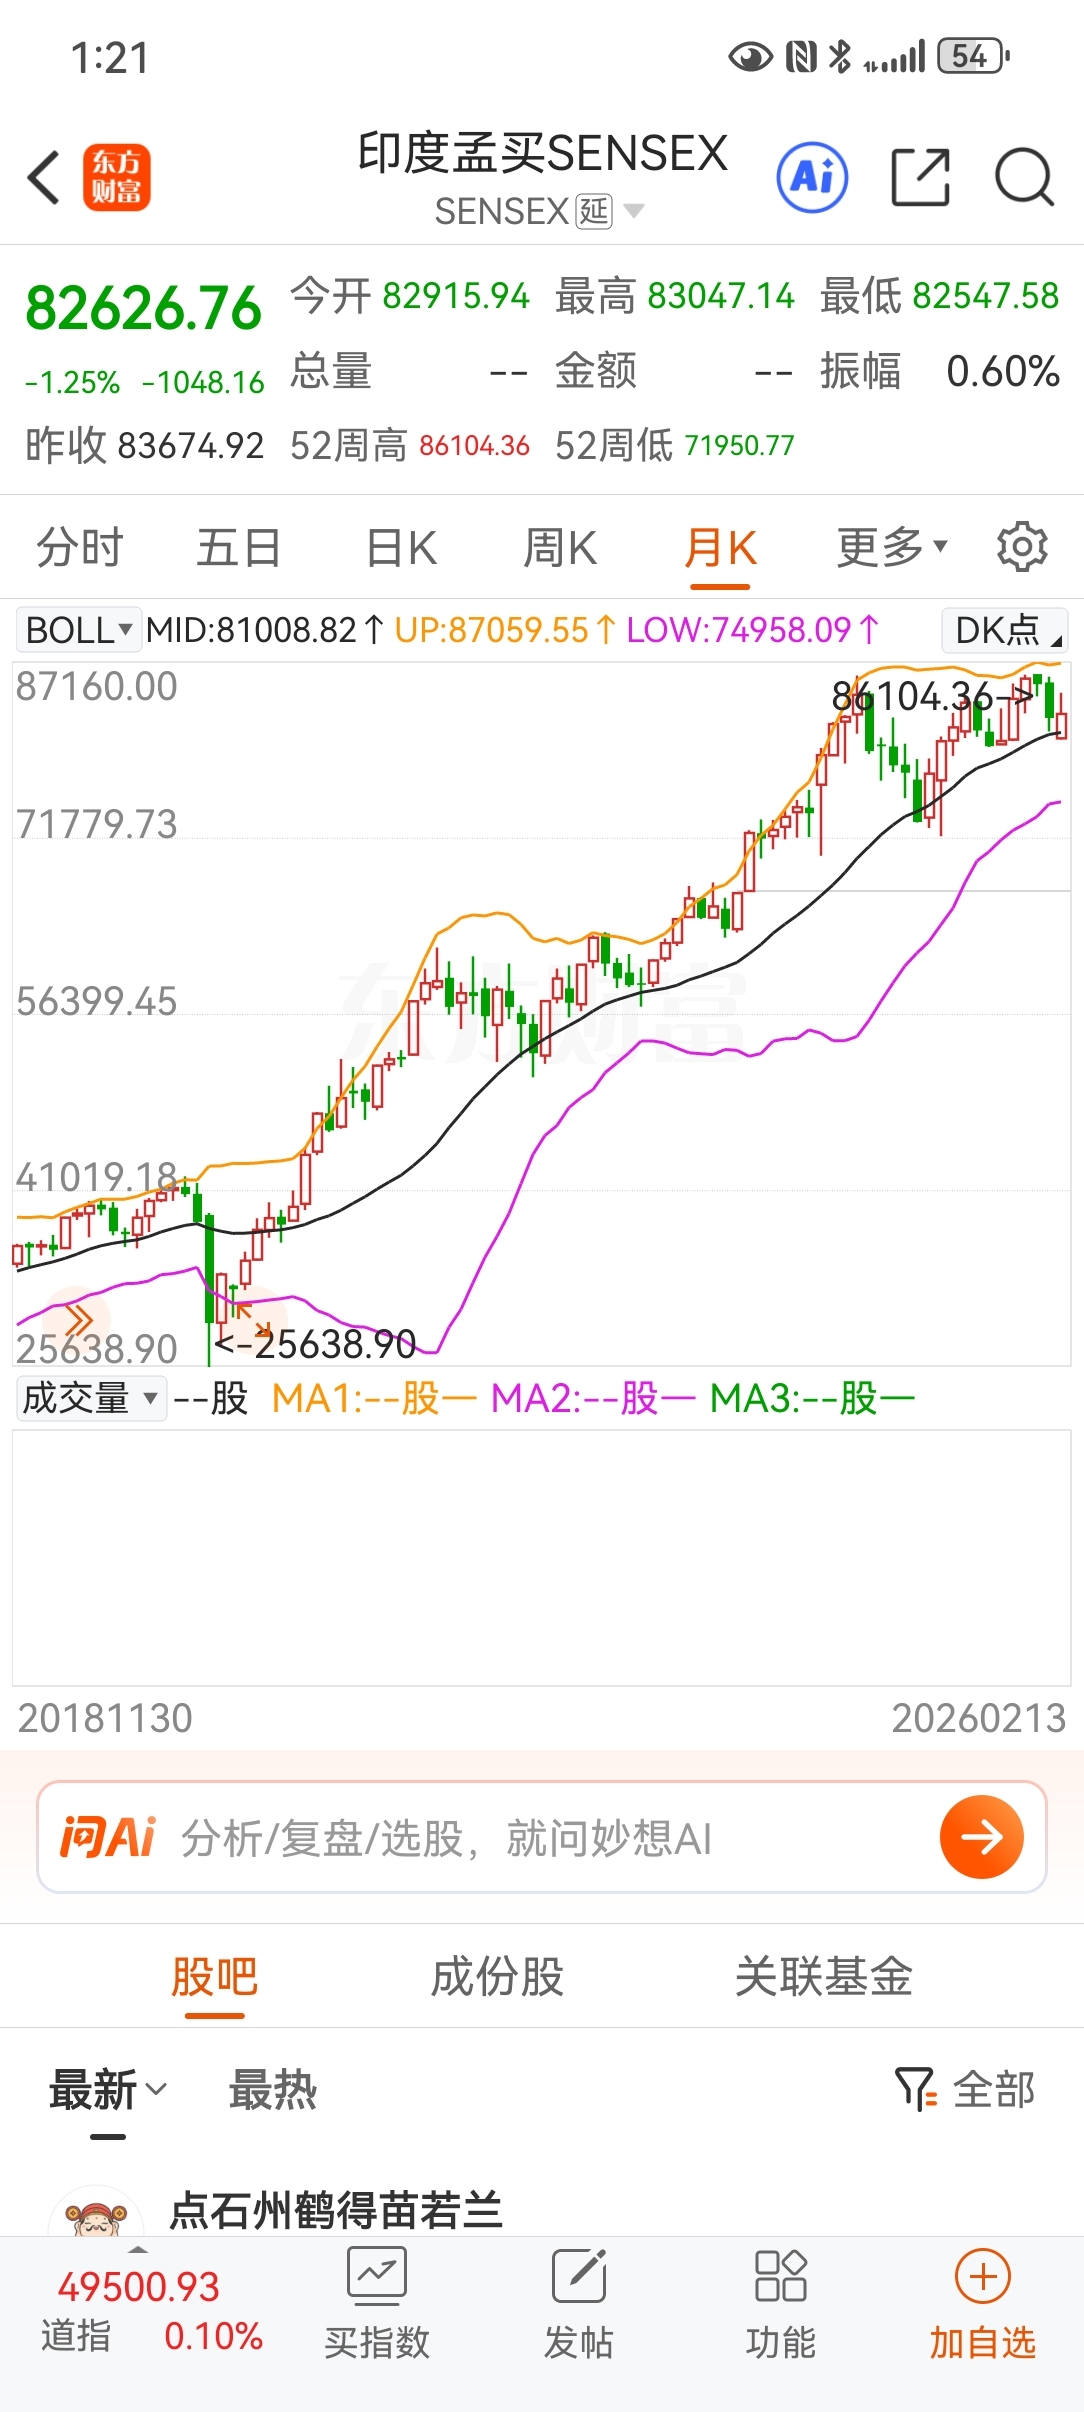The width and height of the screenshot is (1084, 2412).
Task: Expand the 更多 period dropdown
Action: tap(891, 547)
